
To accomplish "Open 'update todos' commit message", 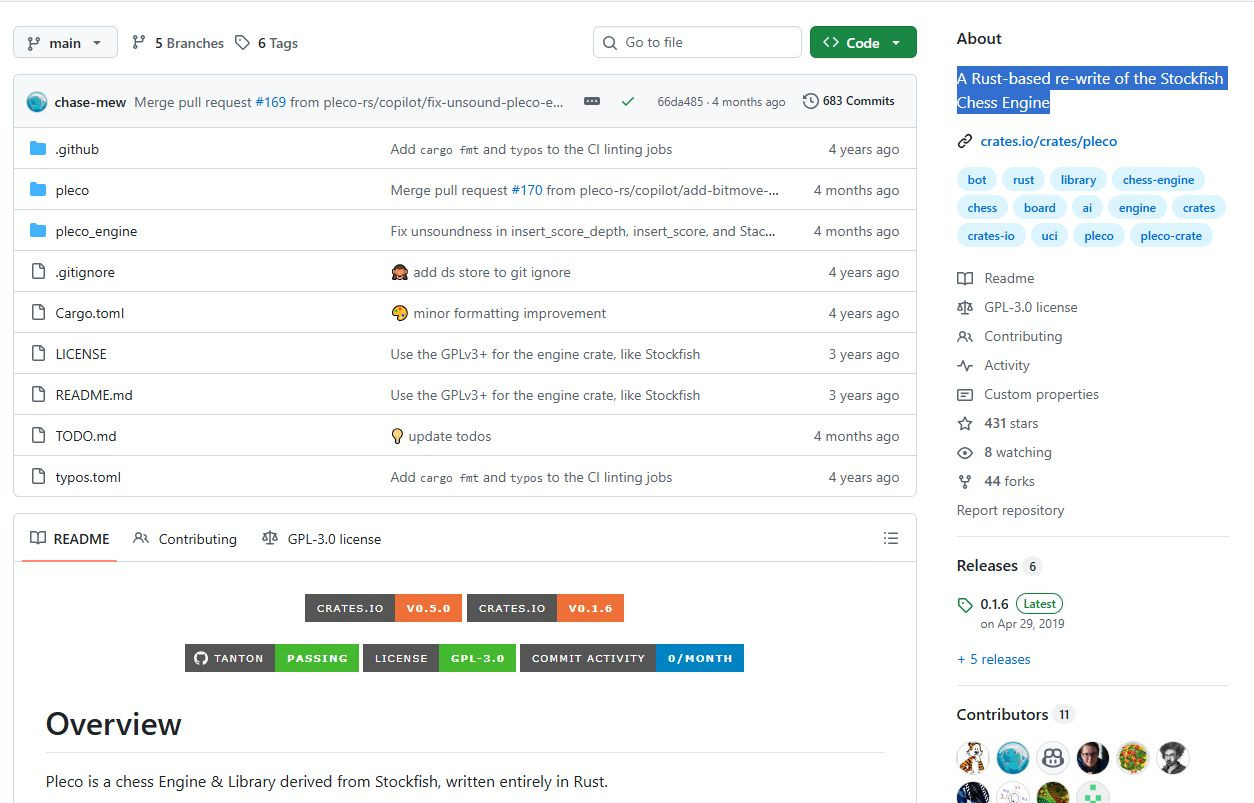I will tap(450, 436).
